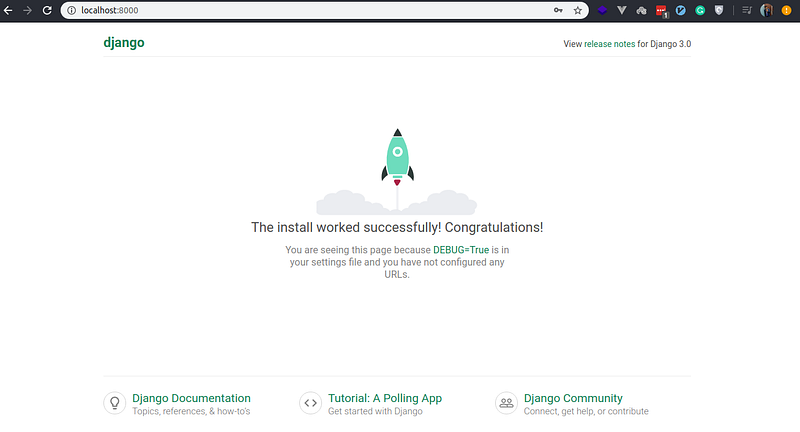Open the purple stacked layers extension
The height and width of the screenshot is (432, 800).
point(603,10)
